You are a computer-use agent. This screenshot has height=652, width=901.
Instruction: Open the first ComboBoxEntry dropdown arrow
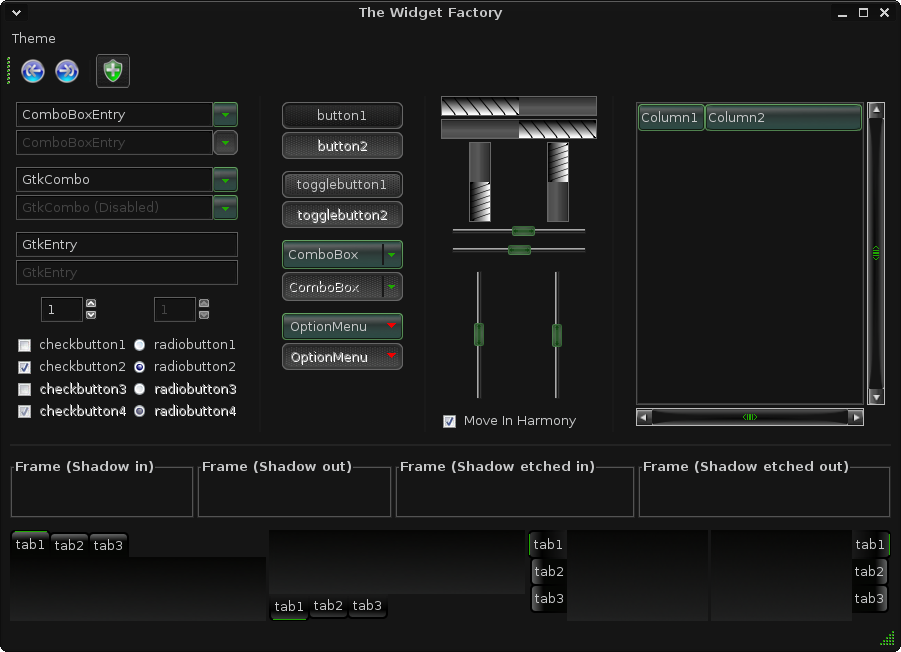(225, 114)
